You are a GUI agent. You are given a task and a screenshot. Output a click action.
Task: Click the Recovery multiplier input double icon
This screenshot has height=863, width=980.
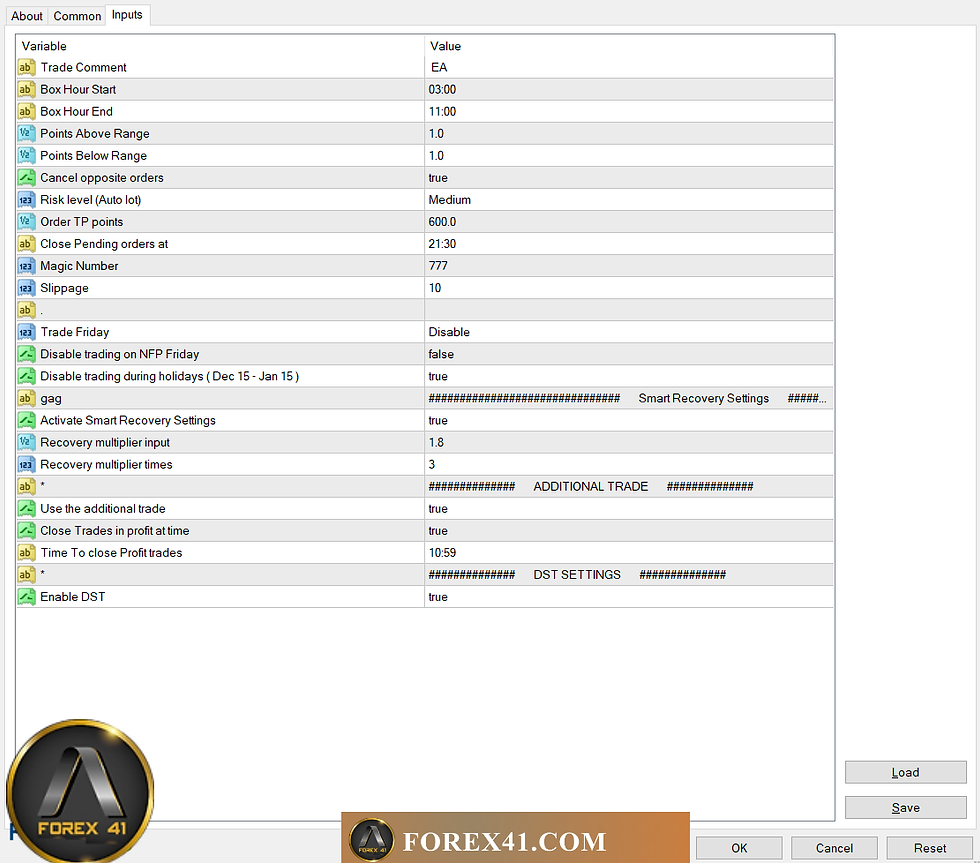(x=26, y=442)
